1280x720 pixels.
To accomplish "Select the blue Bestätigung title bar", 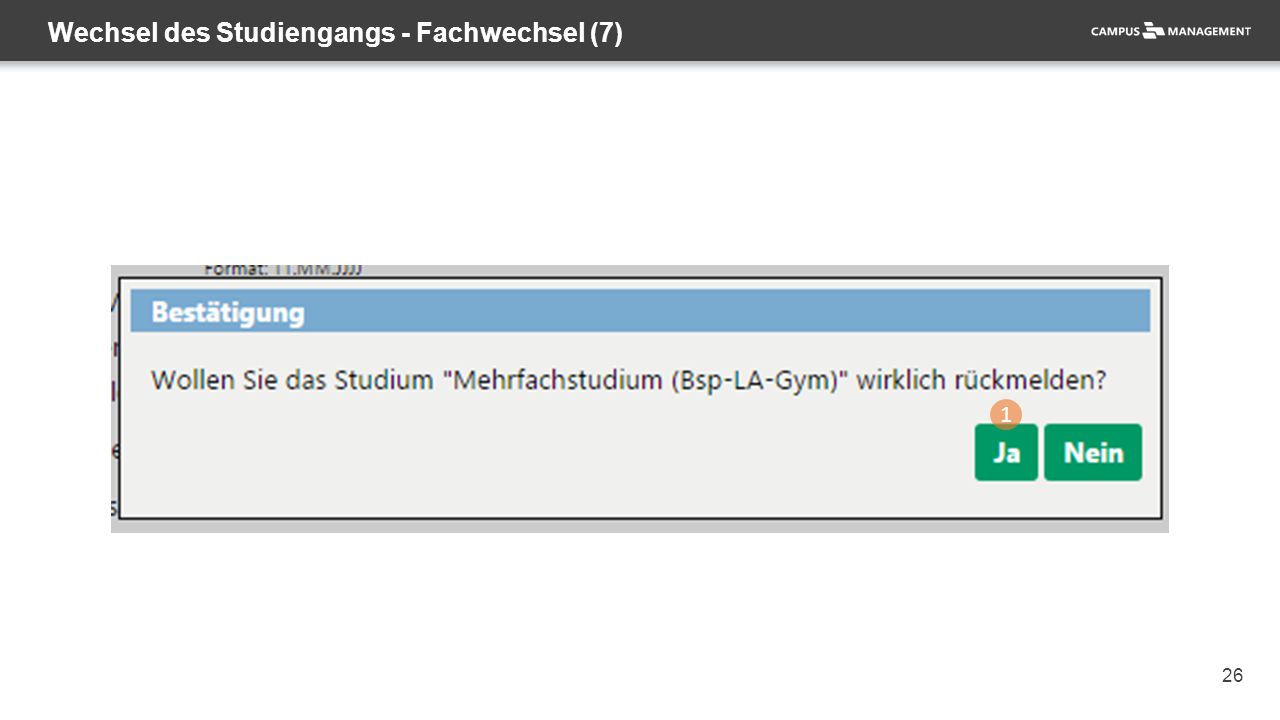I will coord(640,312).
